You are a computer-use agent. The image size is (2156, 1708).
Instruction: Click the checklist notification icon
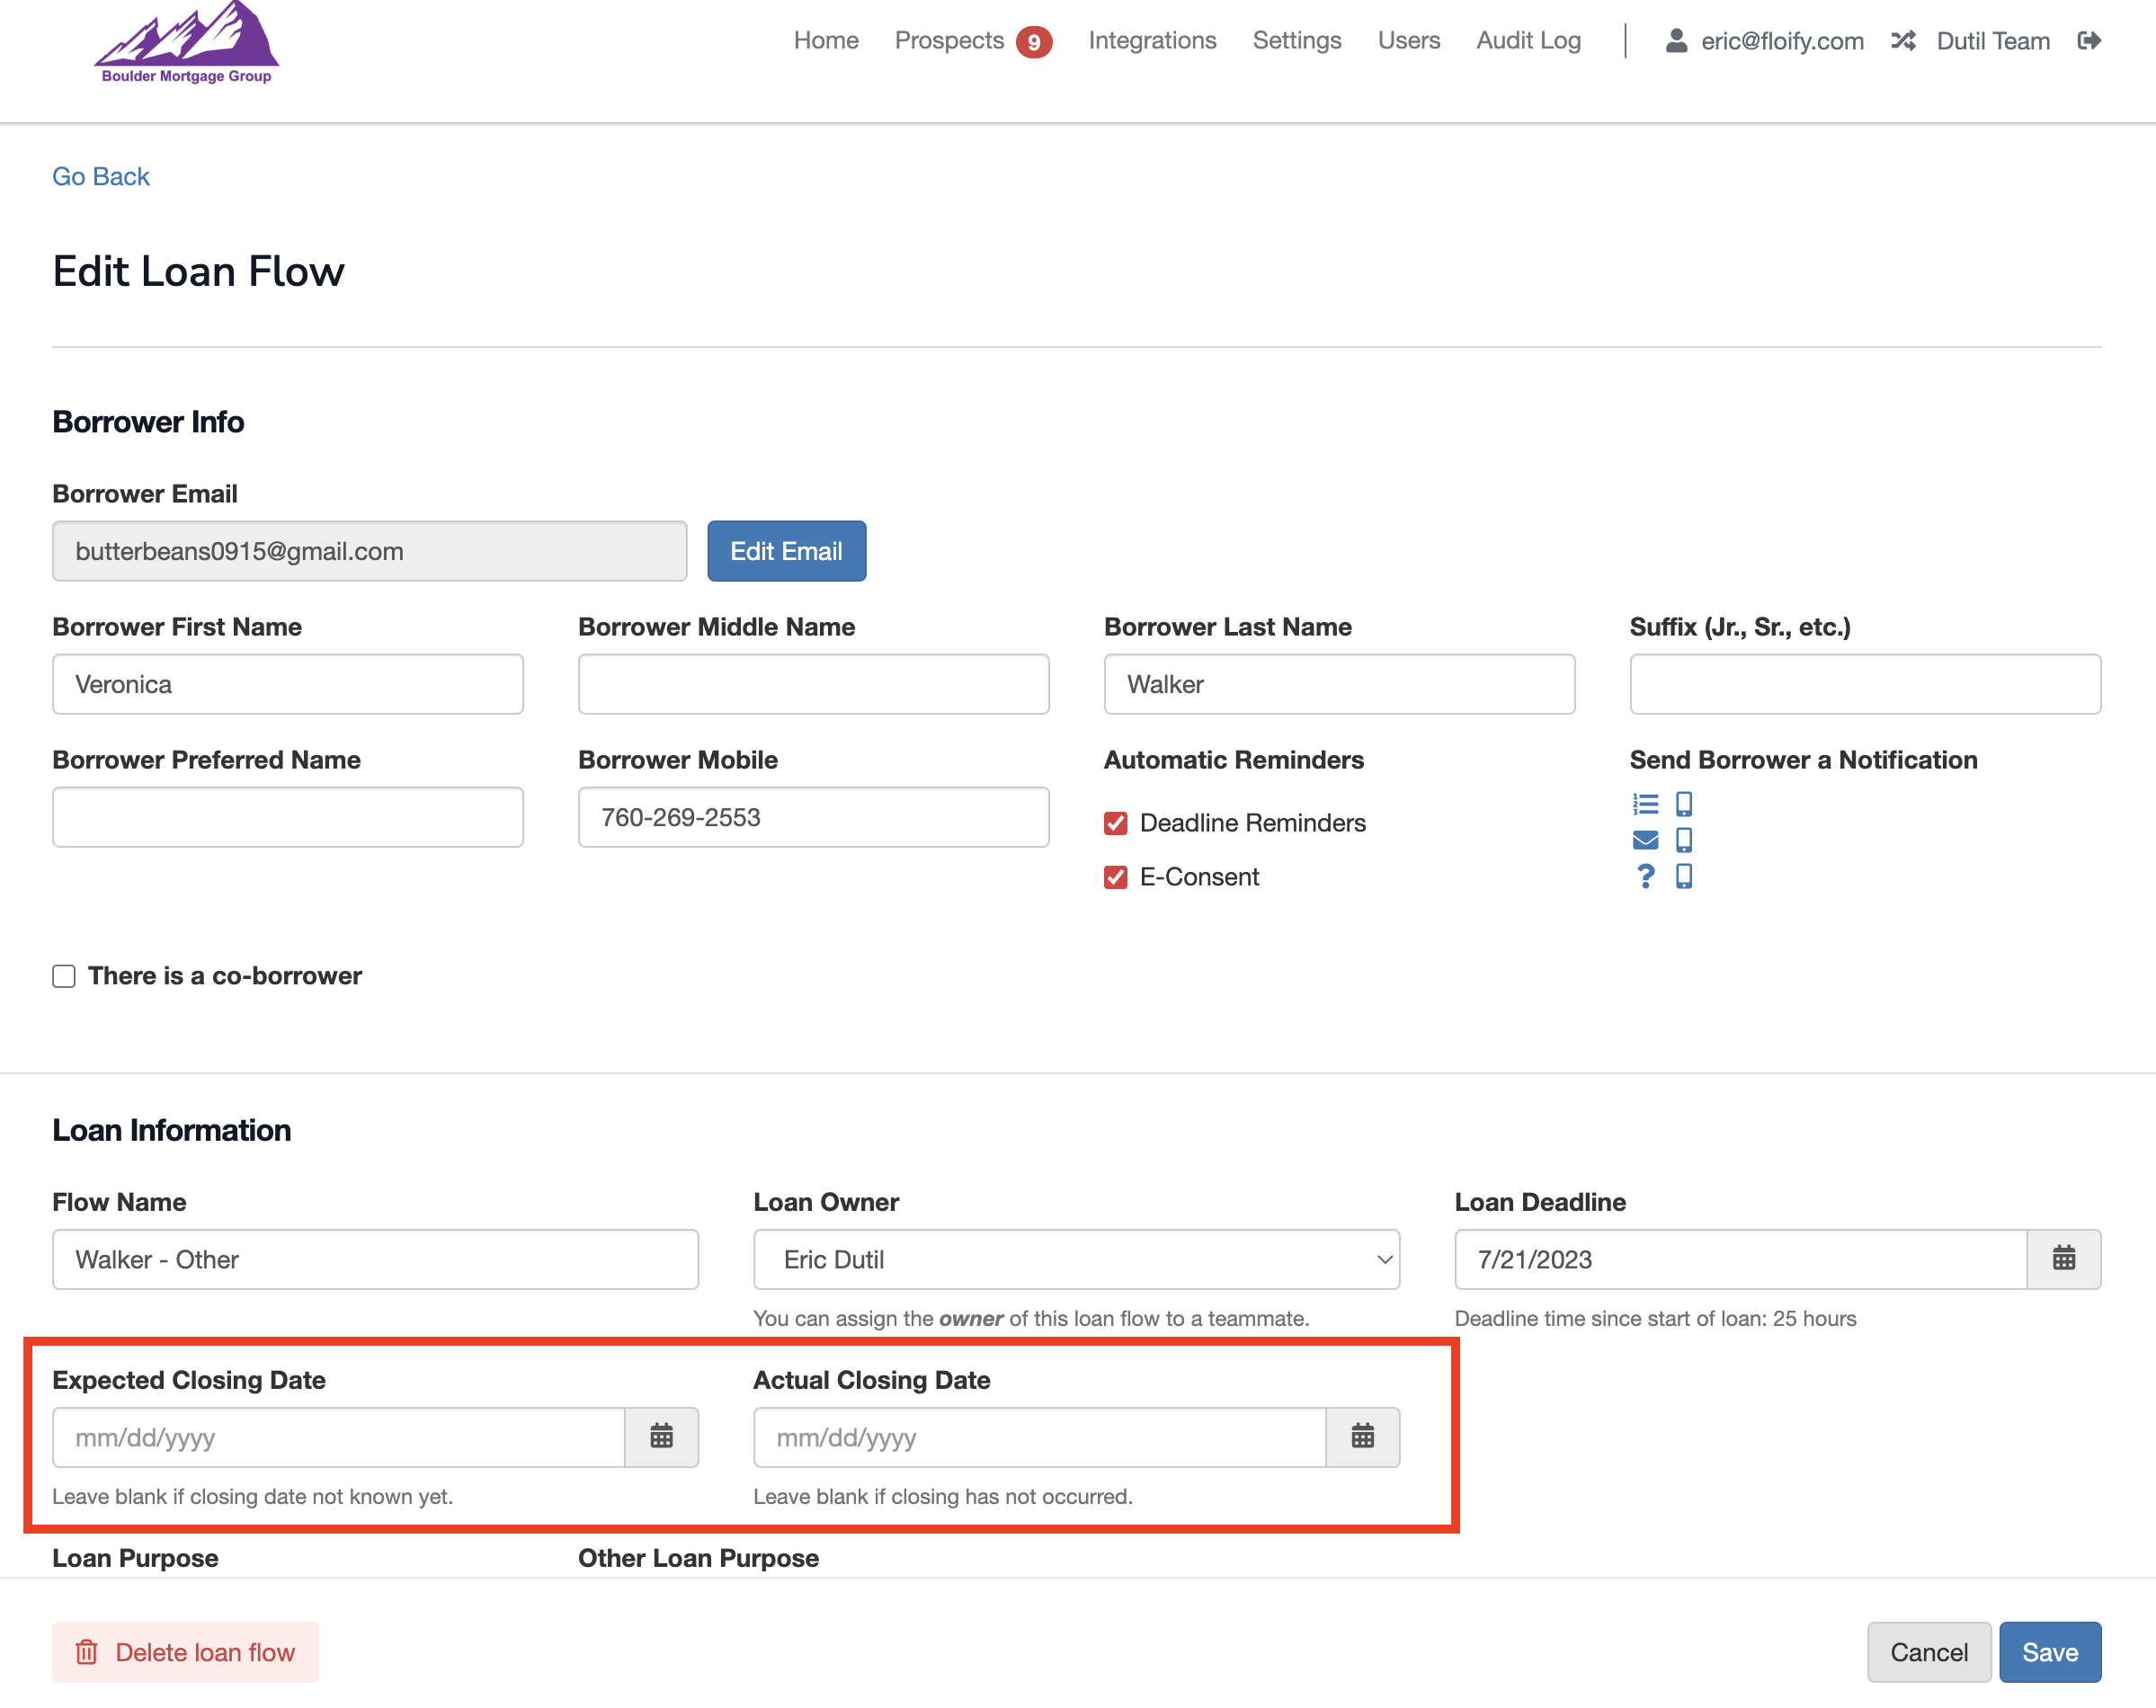point(1645,804)
